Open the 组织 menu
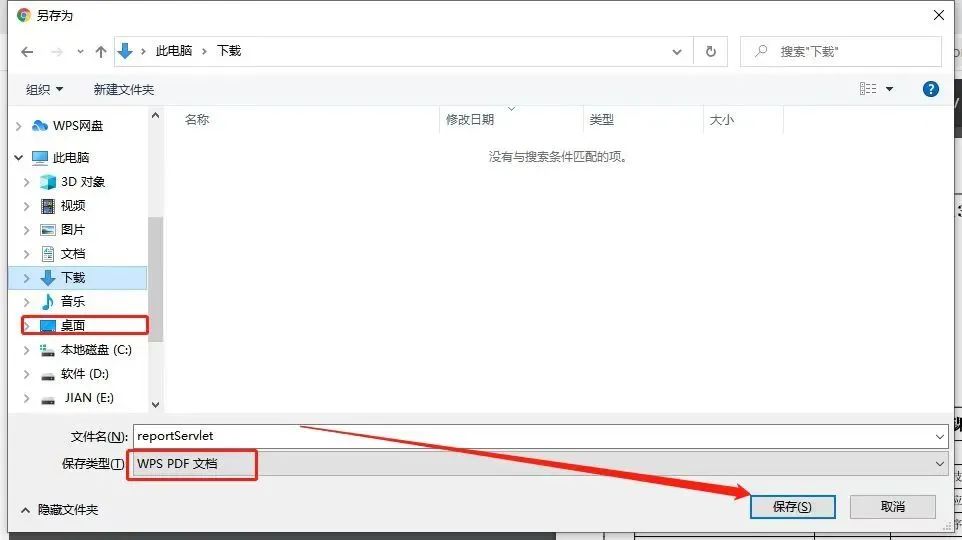 click(x=45, y=89)
